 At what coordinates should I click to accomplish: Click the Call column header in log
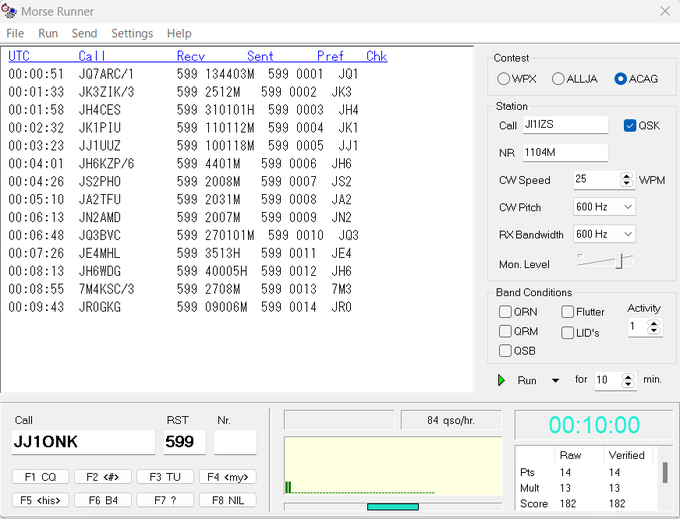tap(92, 56)
